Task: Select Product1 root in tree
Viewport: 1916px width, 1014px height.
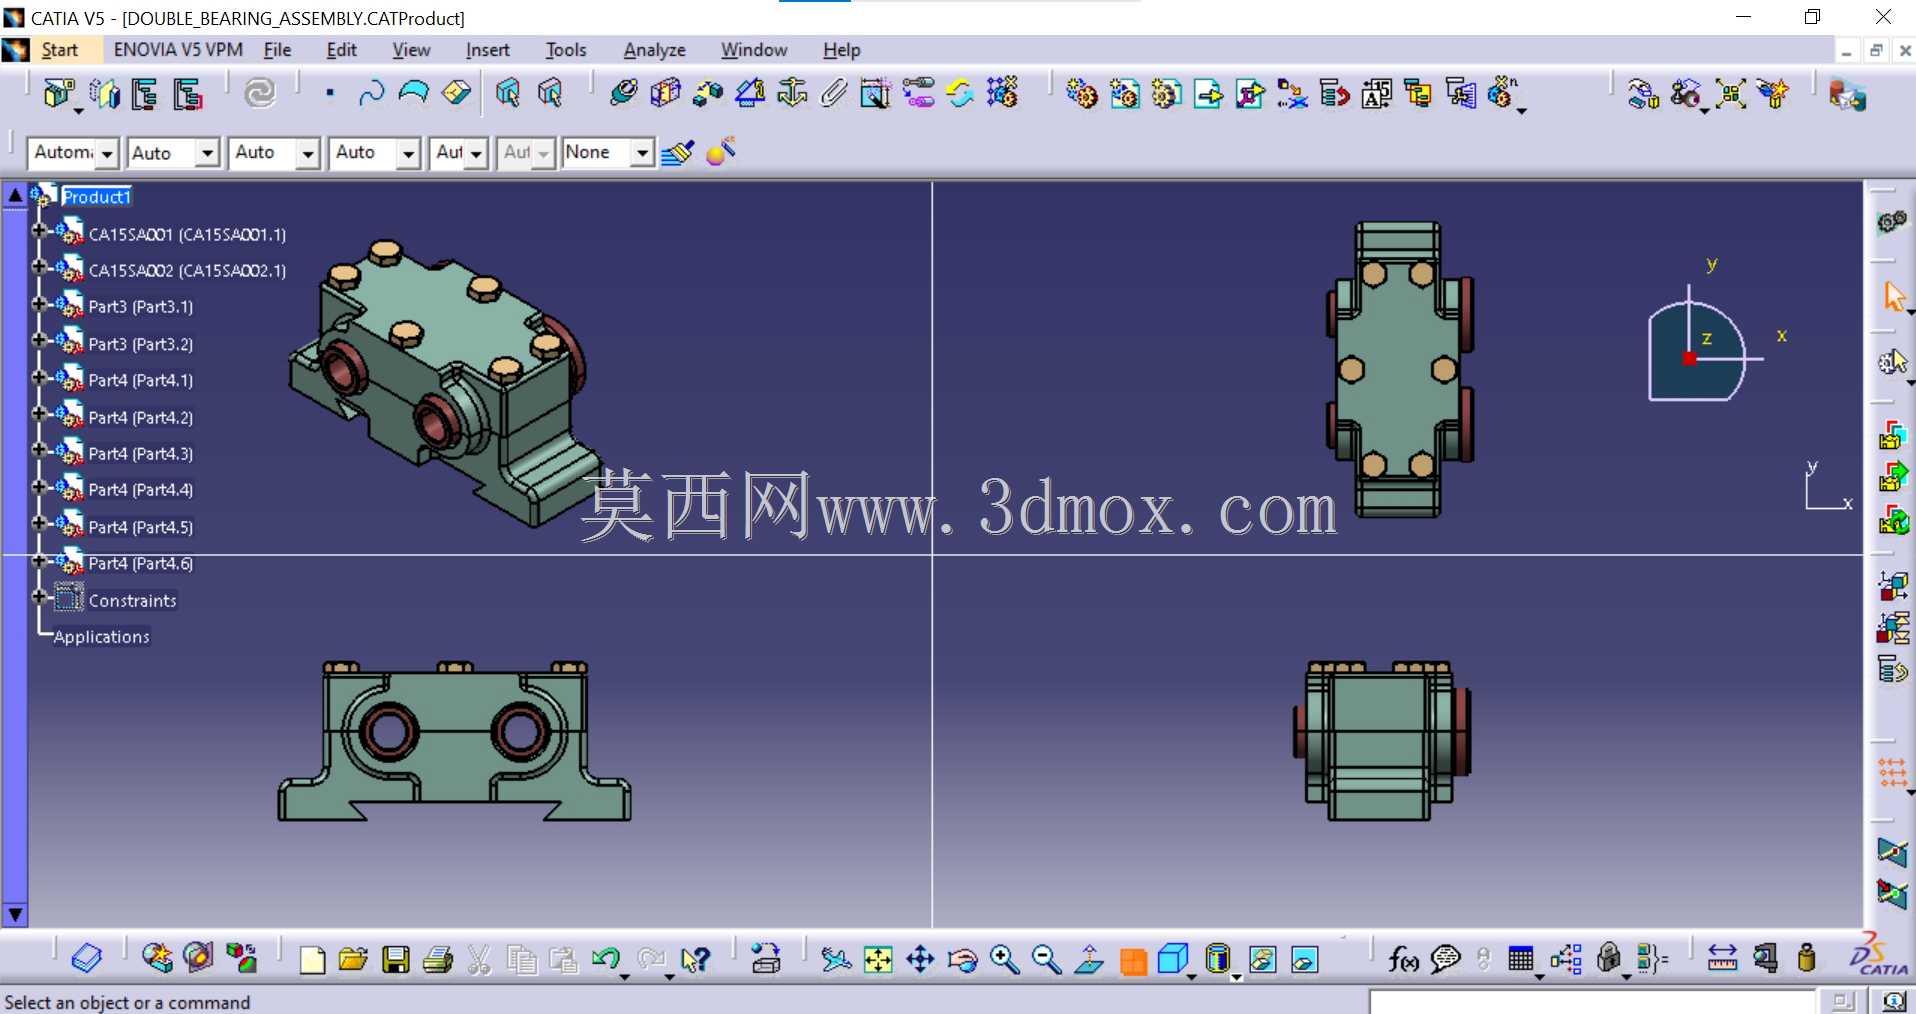Action: (96, 197)
